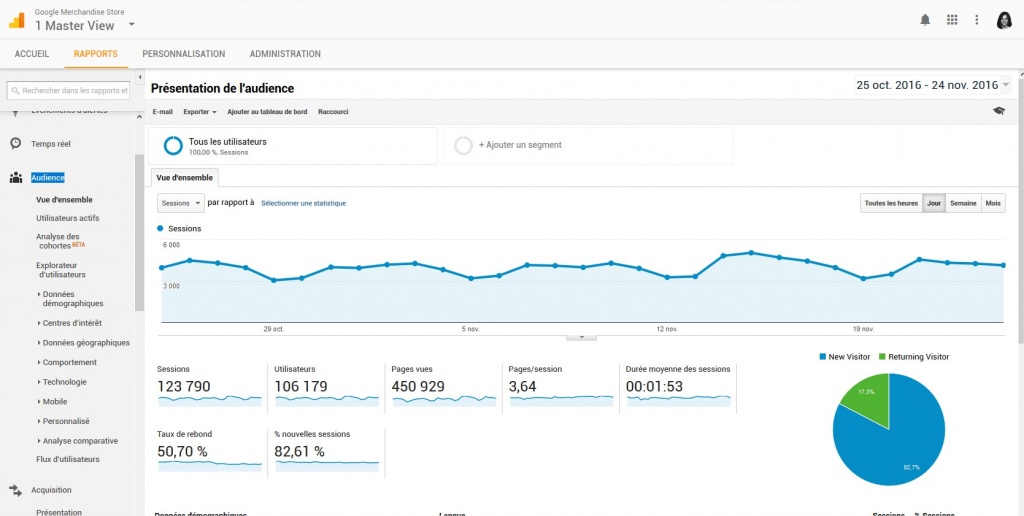Open the Sessions metric dropdown

pos(181,203)
